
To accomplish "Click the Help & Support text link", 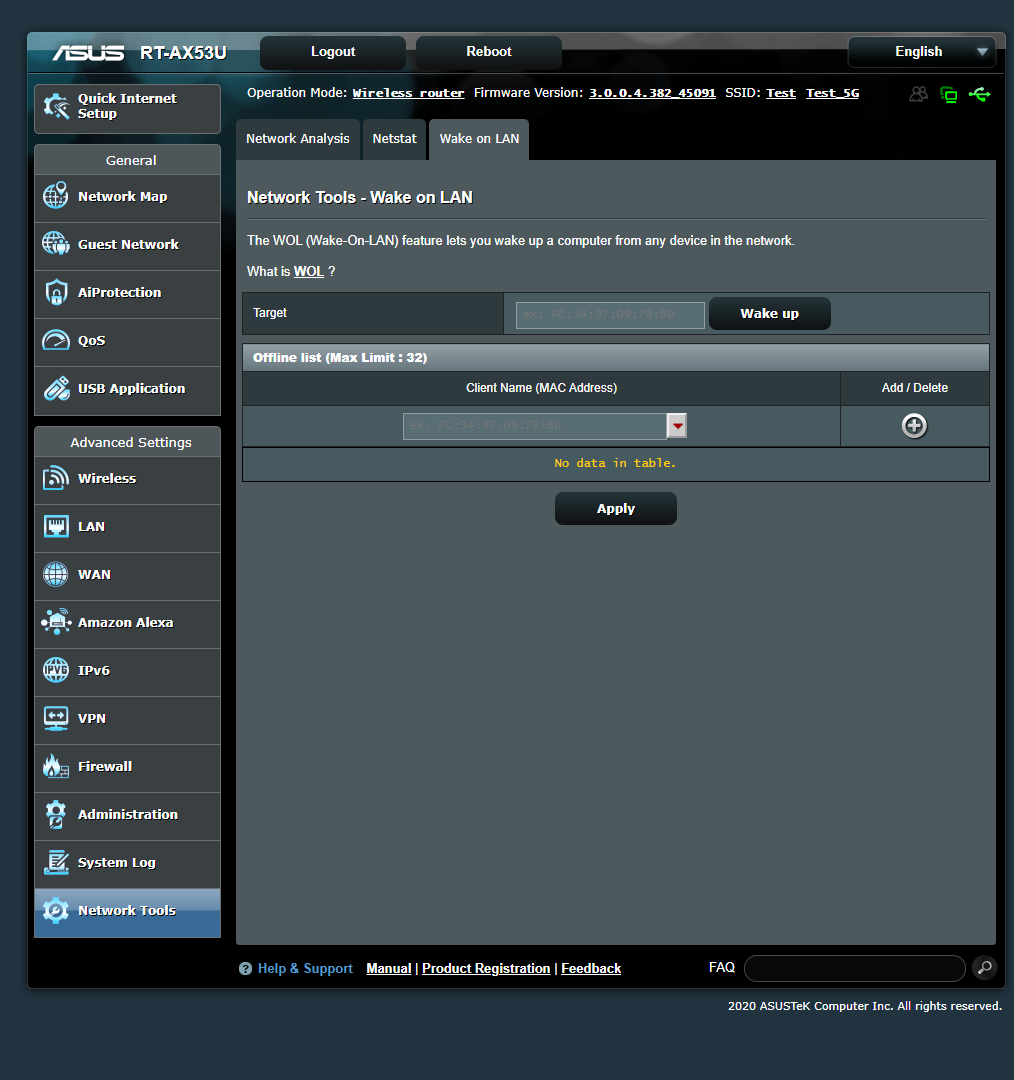I will (305, 968).
